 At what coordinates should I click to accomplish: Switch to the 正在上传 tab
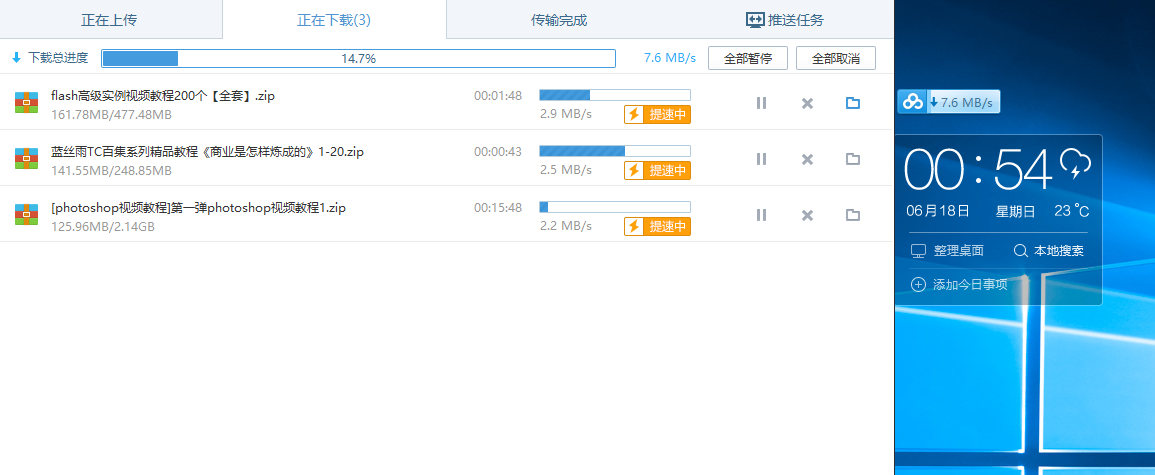point(110,20)
